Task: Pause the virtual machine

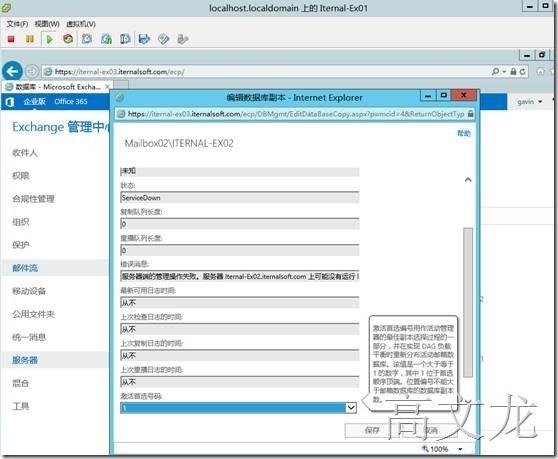Action: [x=30, y=39]
